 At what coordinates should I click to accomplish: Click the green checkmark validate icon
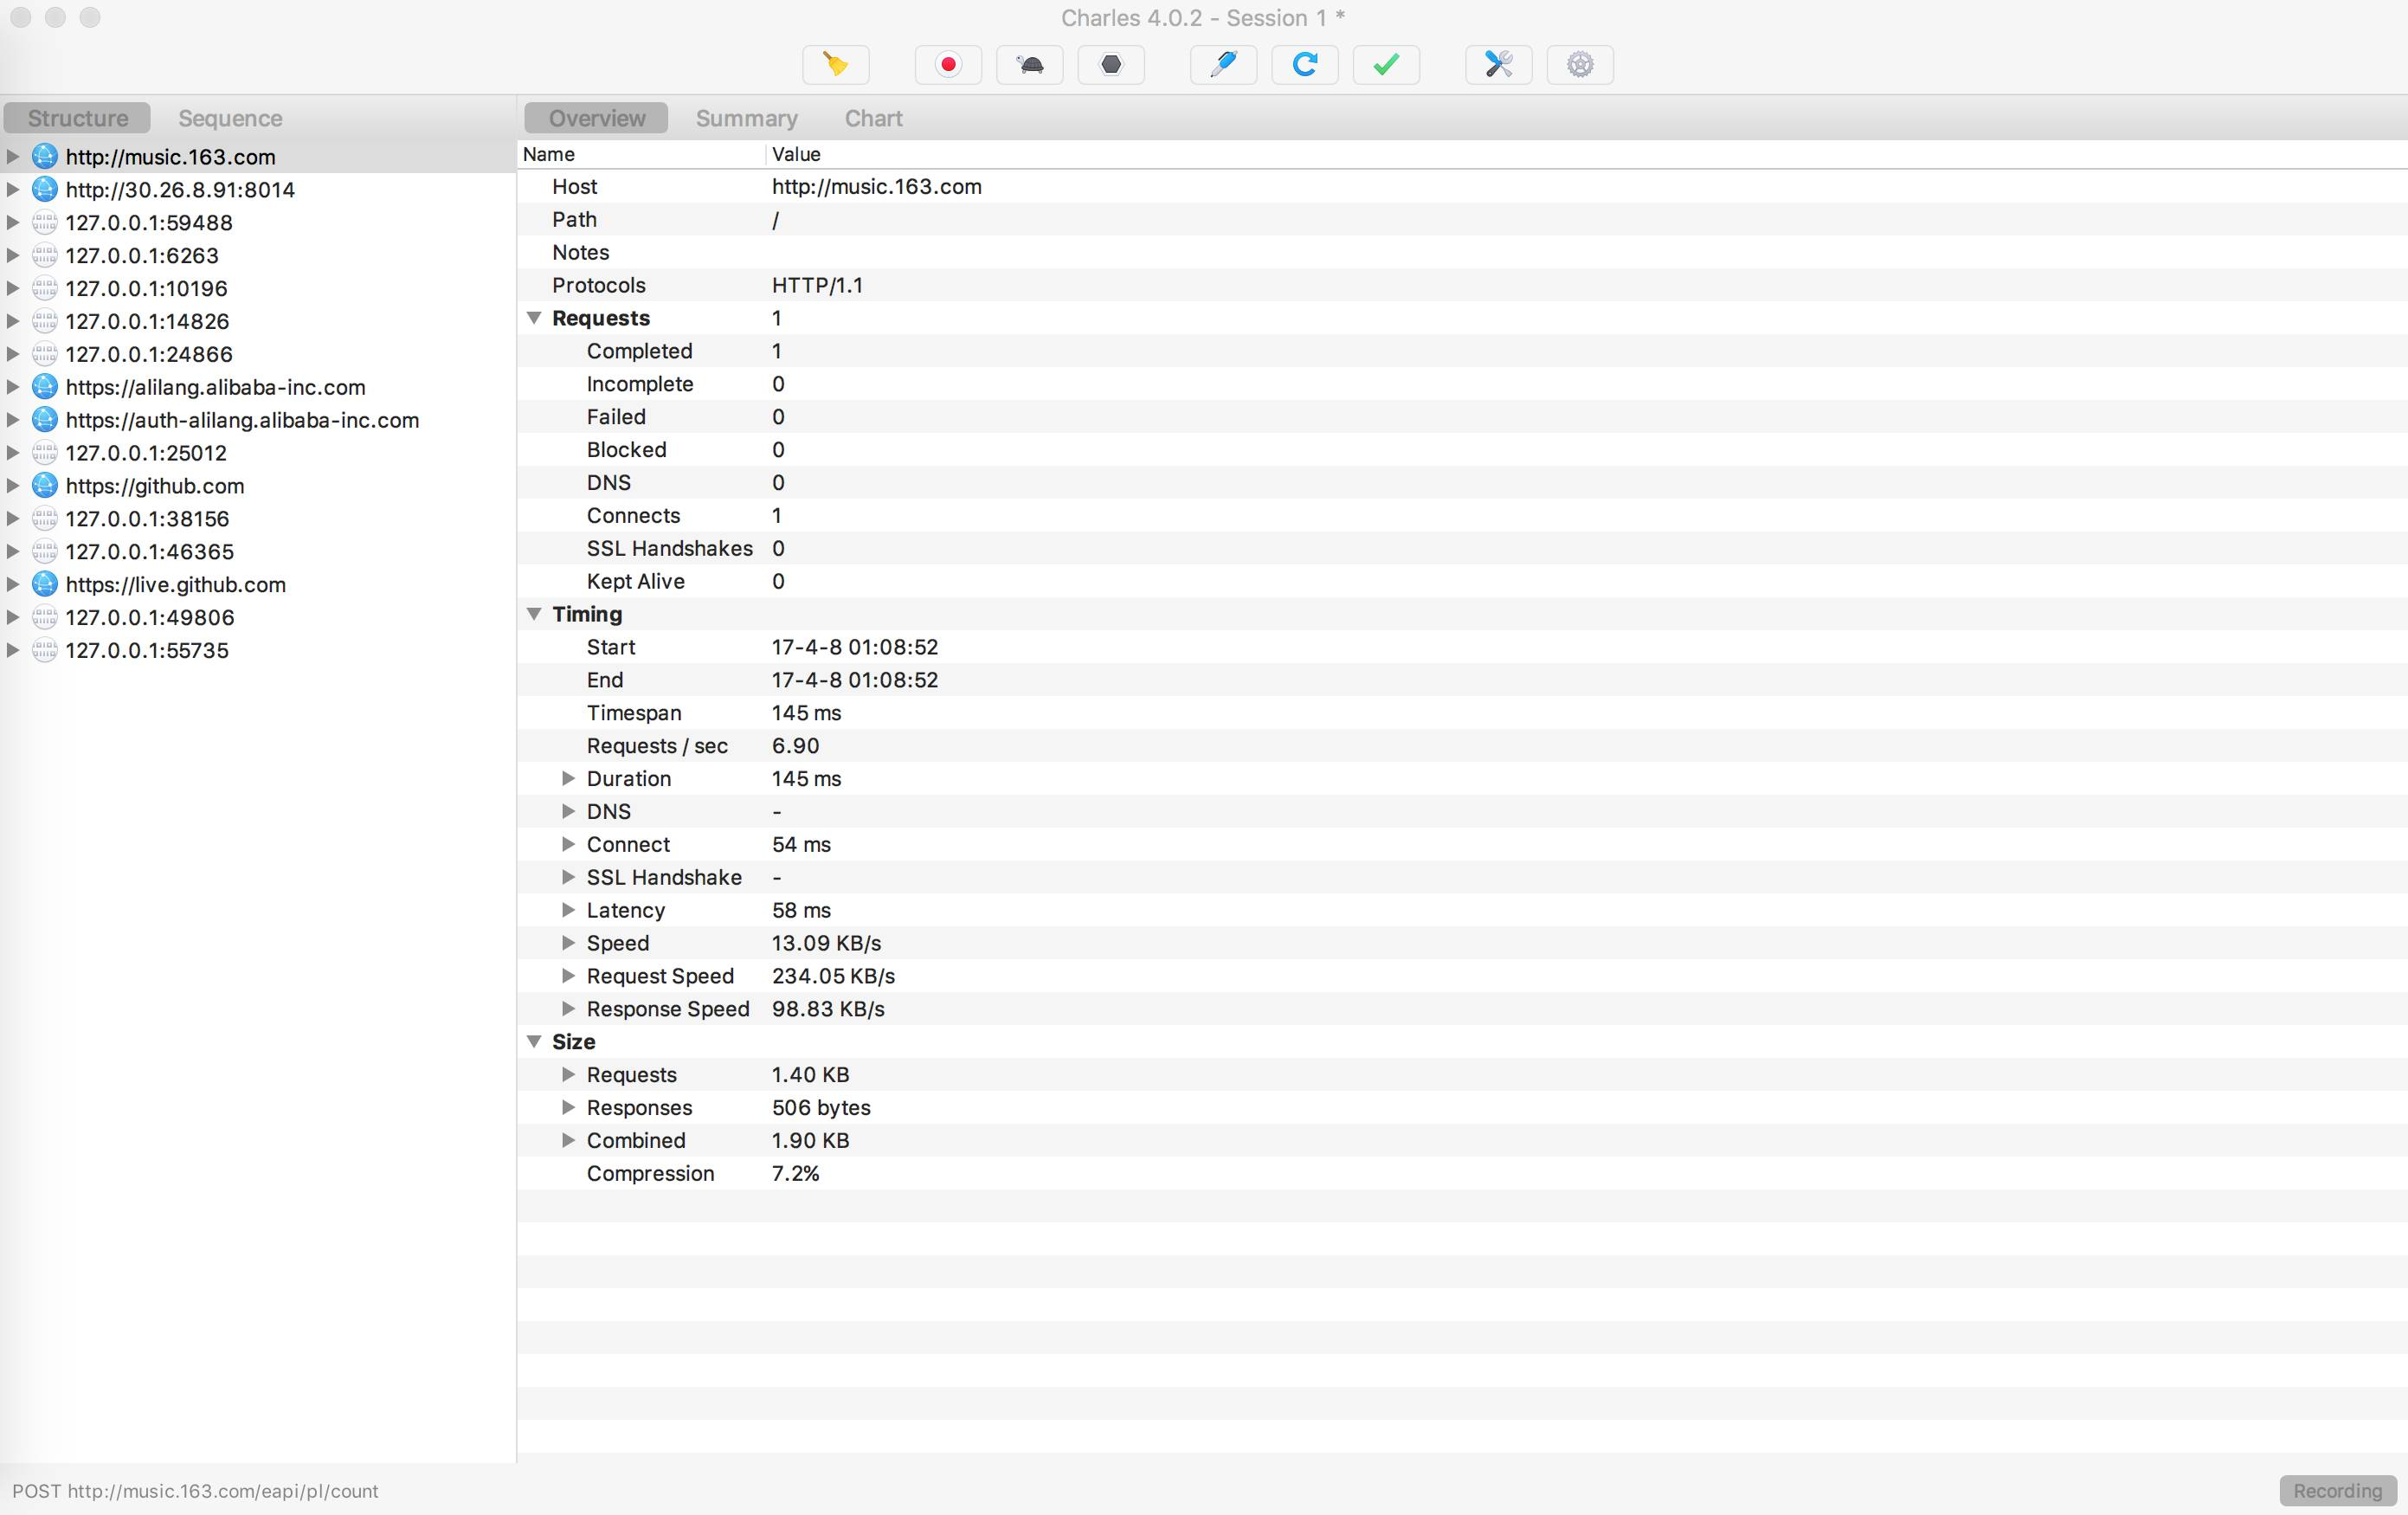click(1386, 65)
